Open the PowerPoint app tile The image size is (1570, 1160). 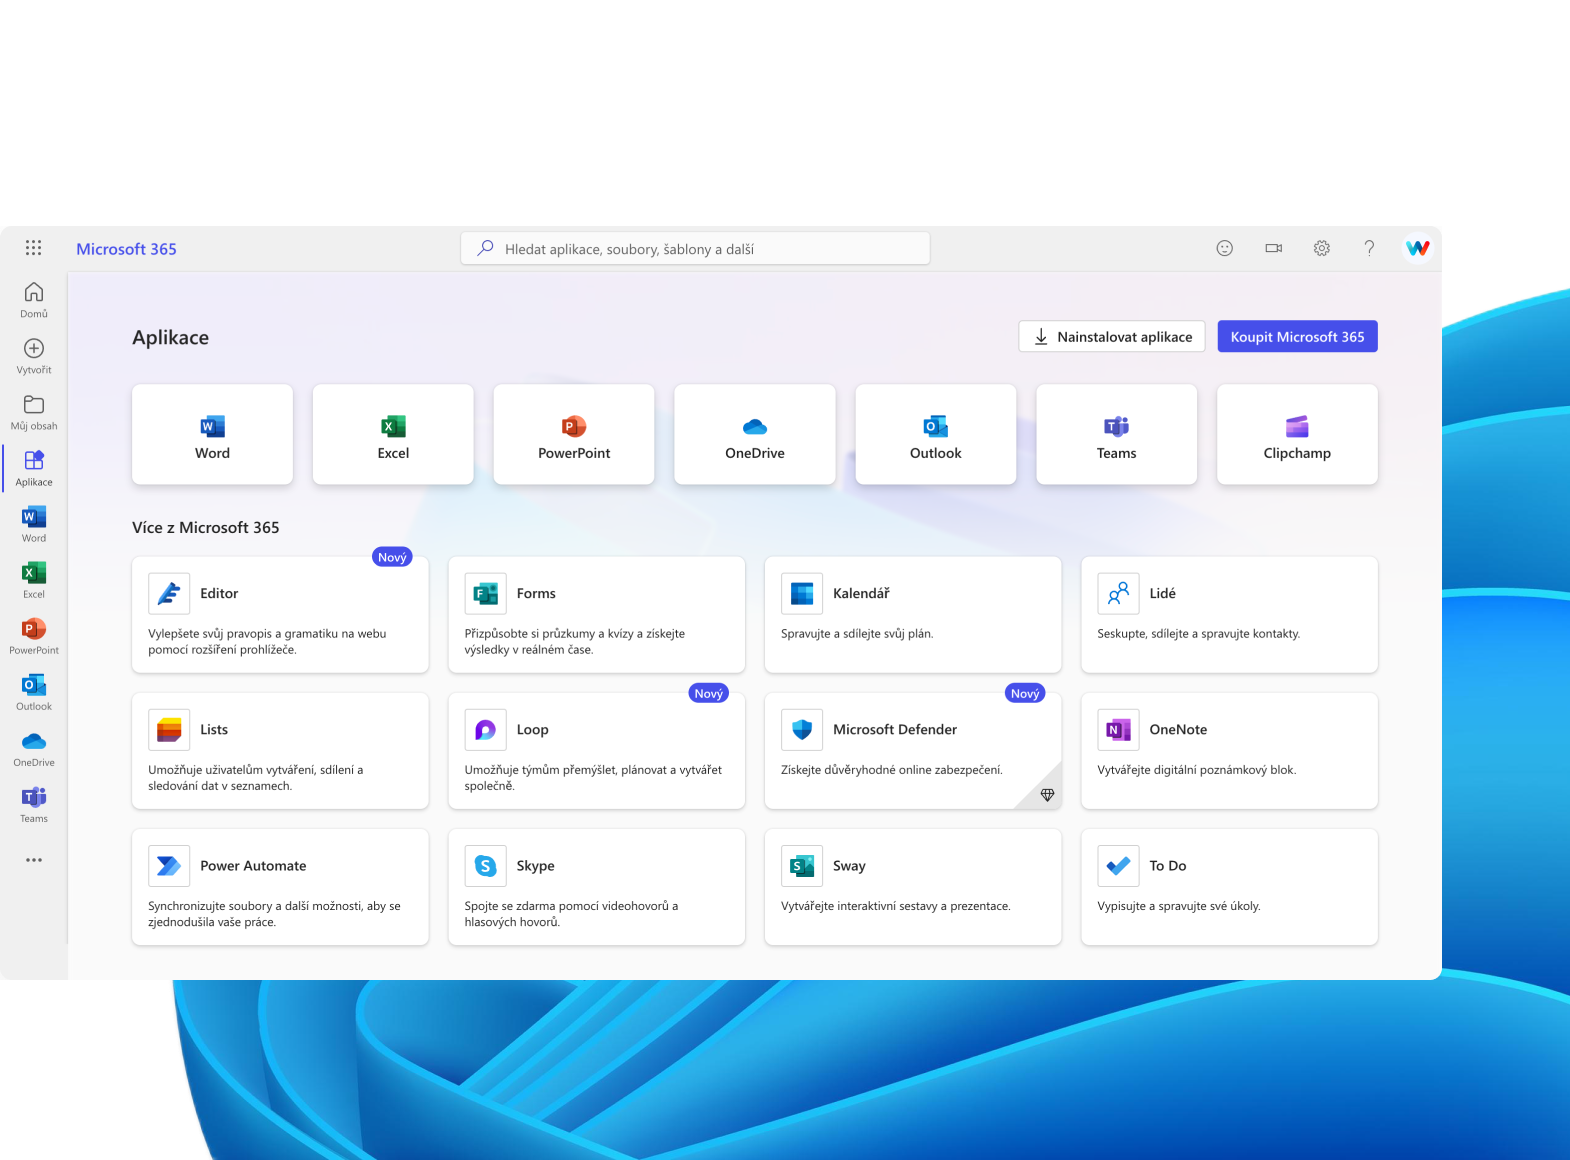pyautogui.click(x=574, y=434)
